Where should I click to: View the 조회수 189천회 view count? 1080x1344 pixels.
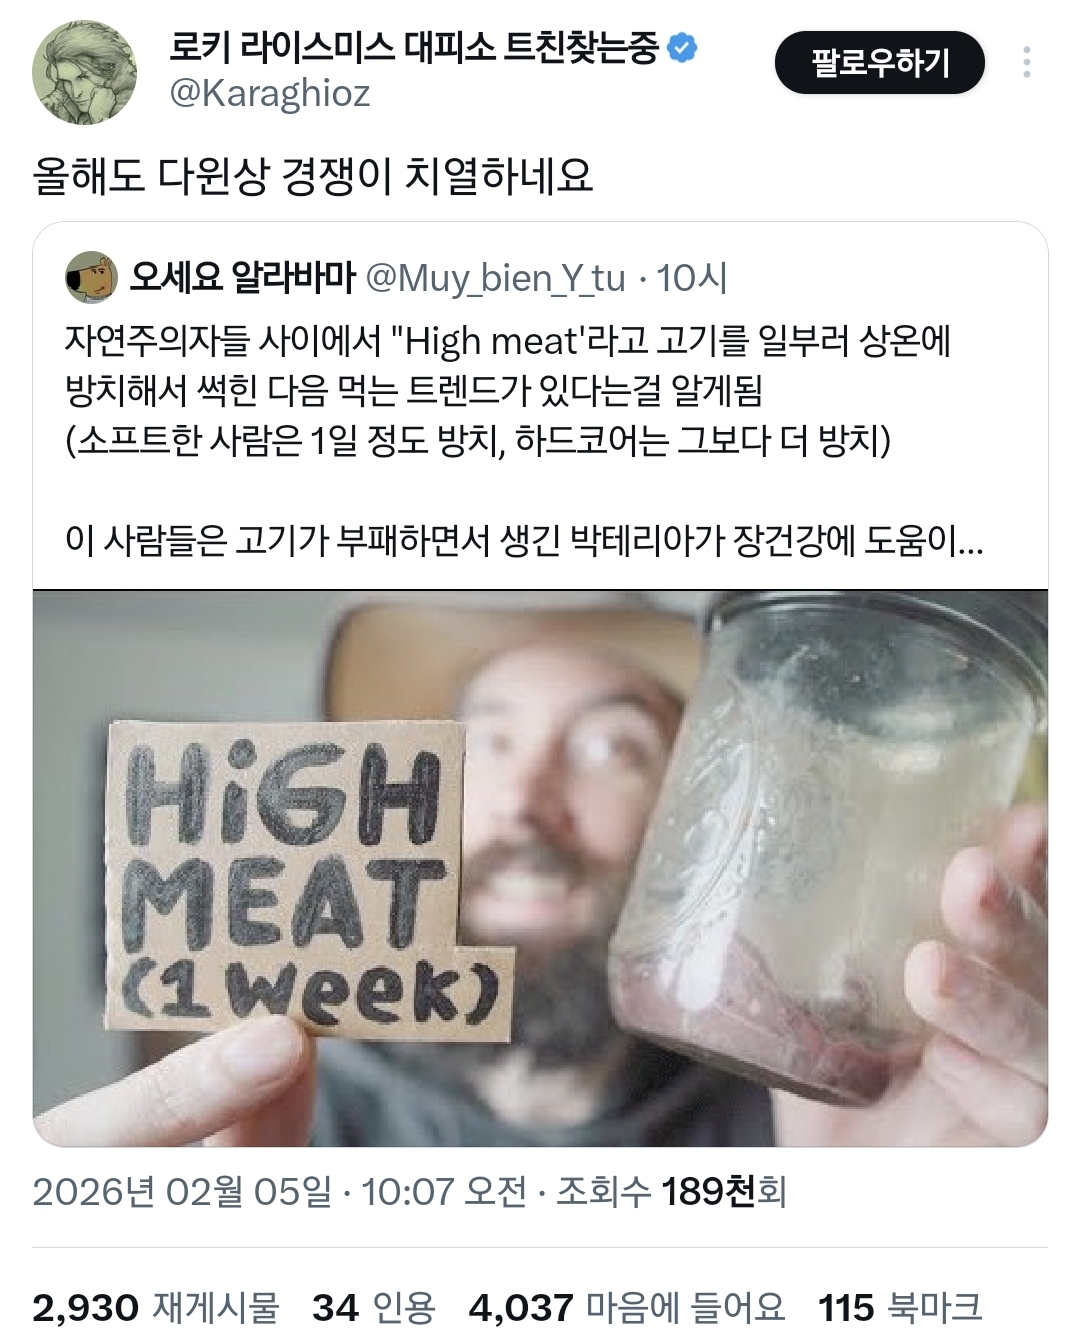pos(671,1191)
